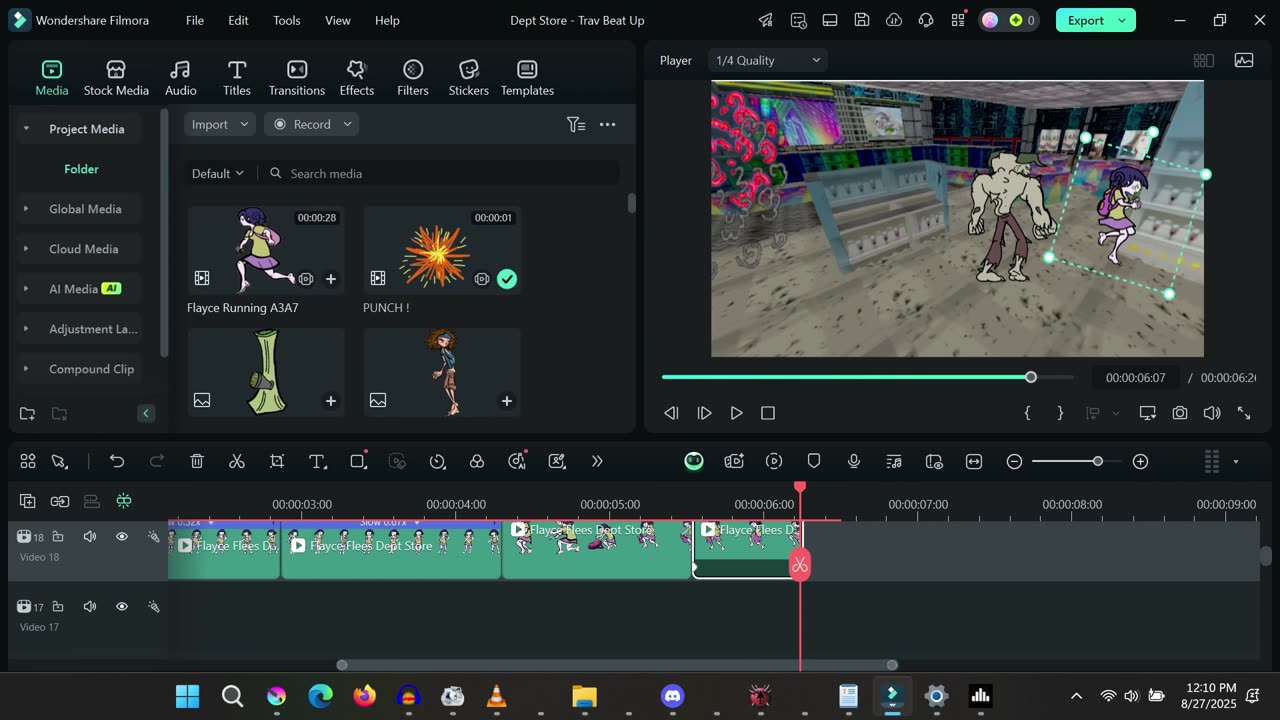Click the Play button in the player
Screen dimensions: 1280x720
point(737,413)
